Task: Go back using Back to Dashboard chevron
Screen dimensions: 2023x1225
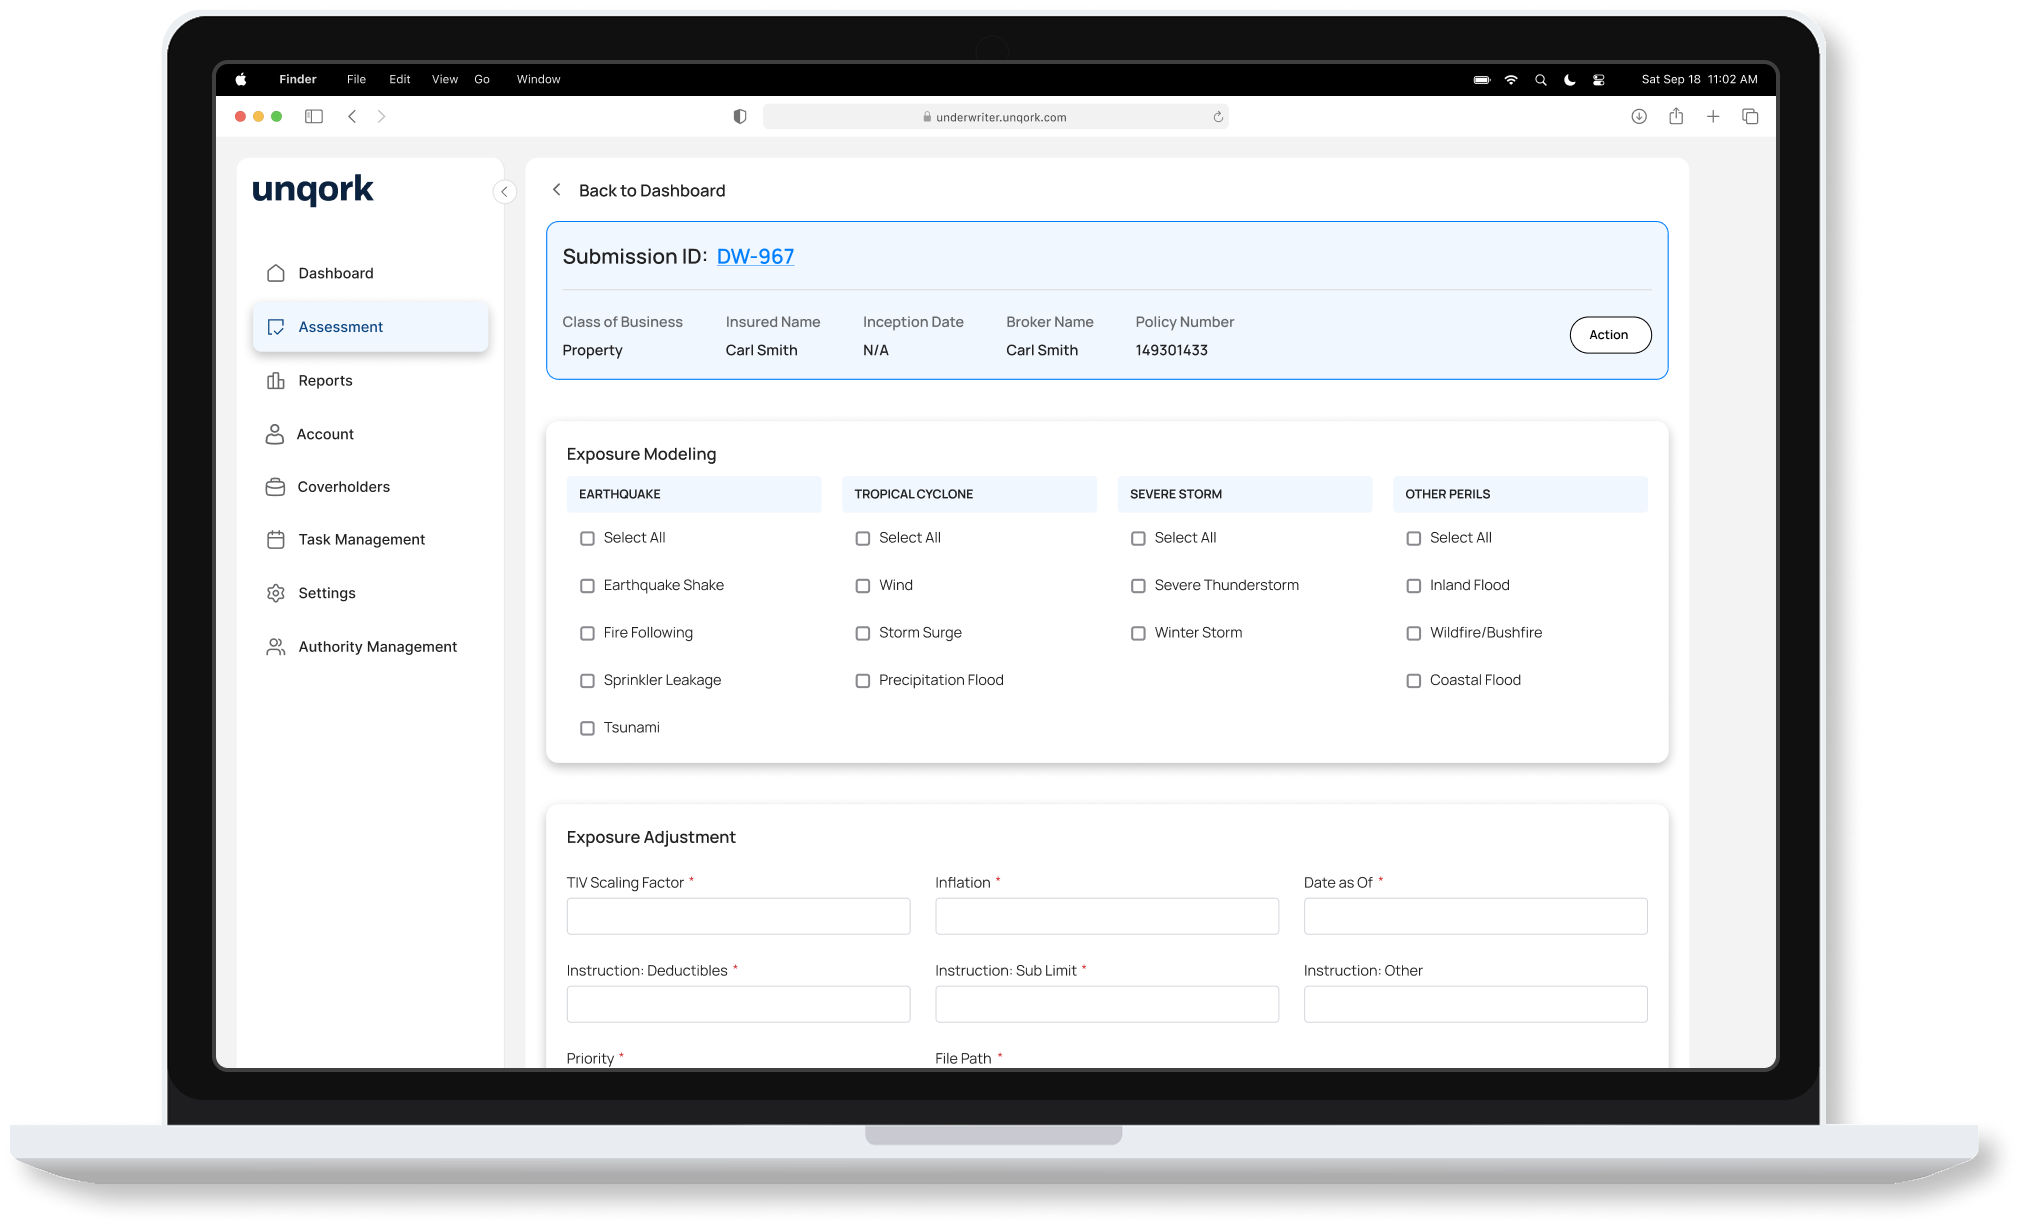Action: coord(557,190)
